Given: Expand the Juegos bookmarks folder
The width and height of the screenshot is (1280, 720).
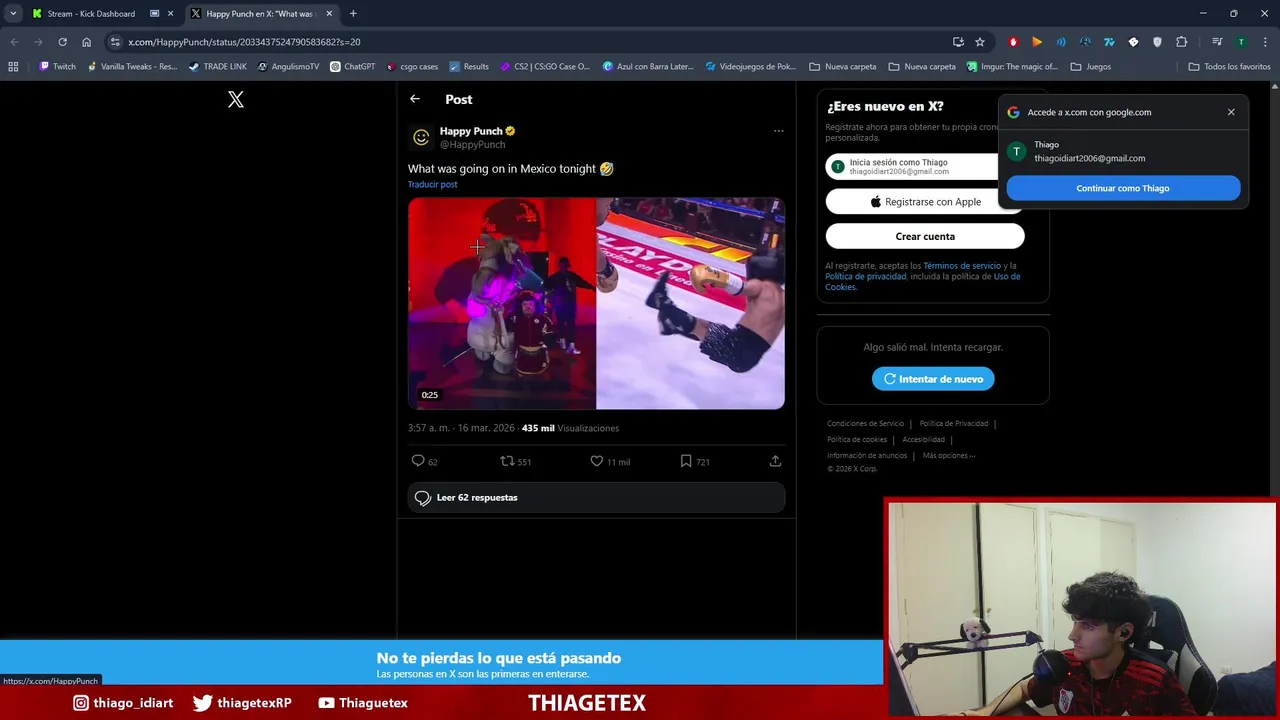Looking at the screenshot, I should click(x=1090, y=67).
